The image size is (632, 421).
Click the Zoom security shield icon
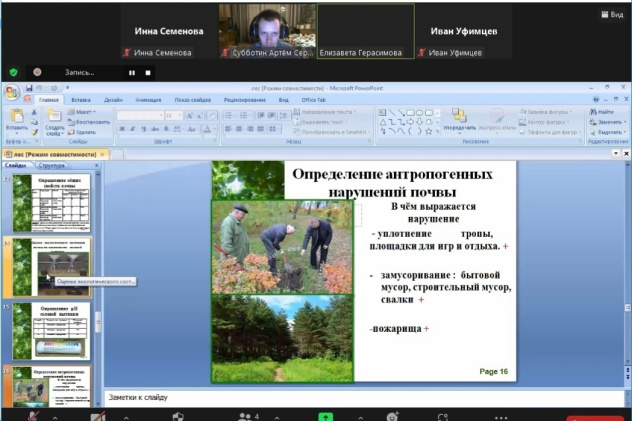point(178,417)
